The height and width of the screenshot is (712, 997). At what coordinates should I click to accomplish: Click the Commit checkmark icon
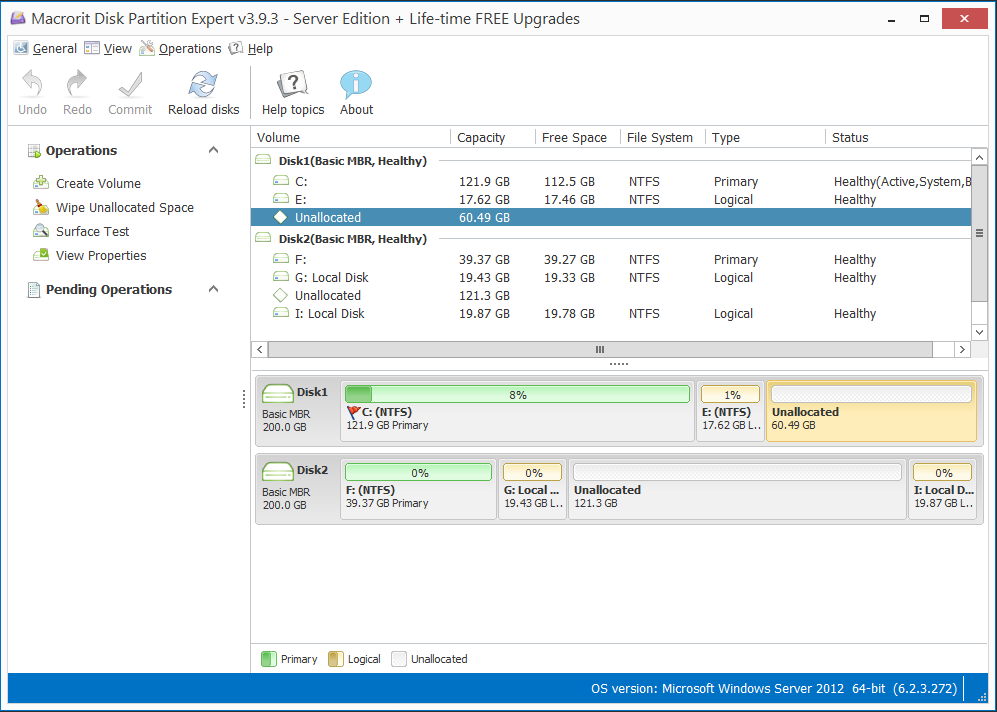pos(130,84)
